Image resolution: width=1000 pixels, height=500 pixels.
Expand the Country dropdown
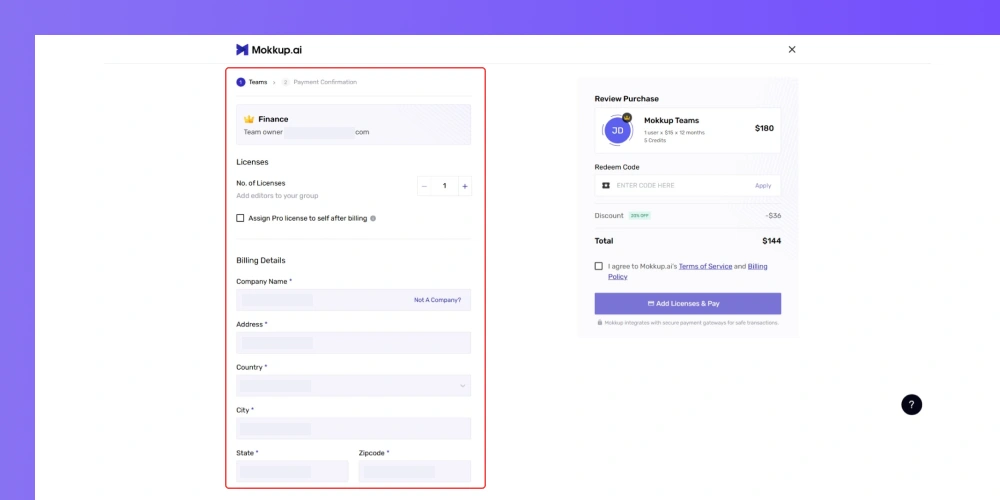353,385
